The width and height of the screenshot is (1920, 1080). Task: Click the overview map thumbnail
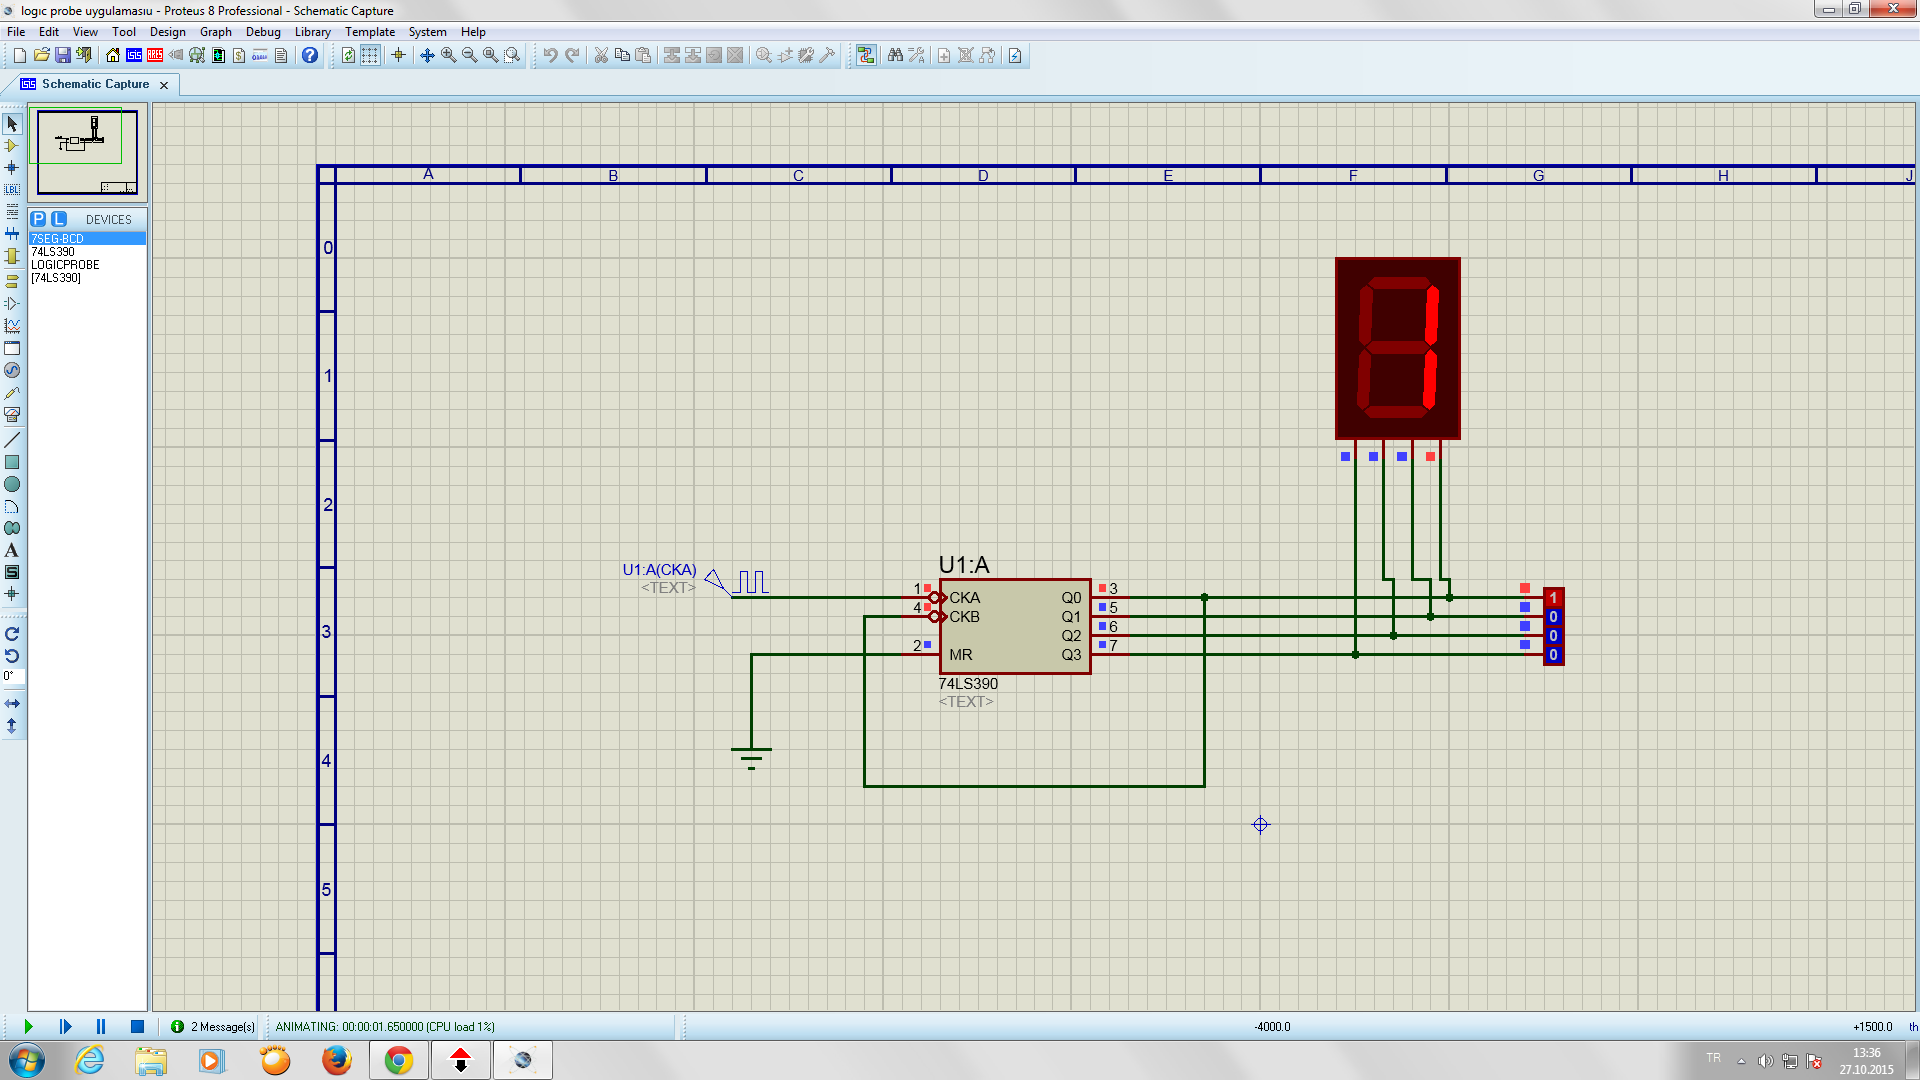pyautogui.click(x=87, y=152)
